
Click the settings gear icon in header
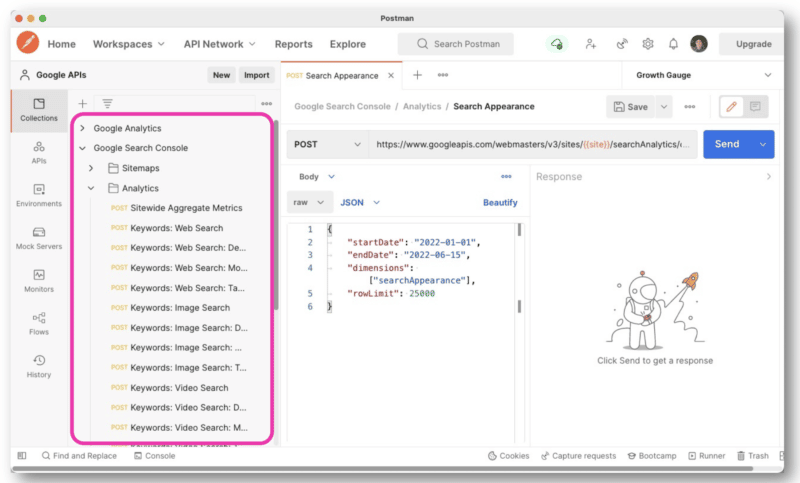click(x=648, y=44)
